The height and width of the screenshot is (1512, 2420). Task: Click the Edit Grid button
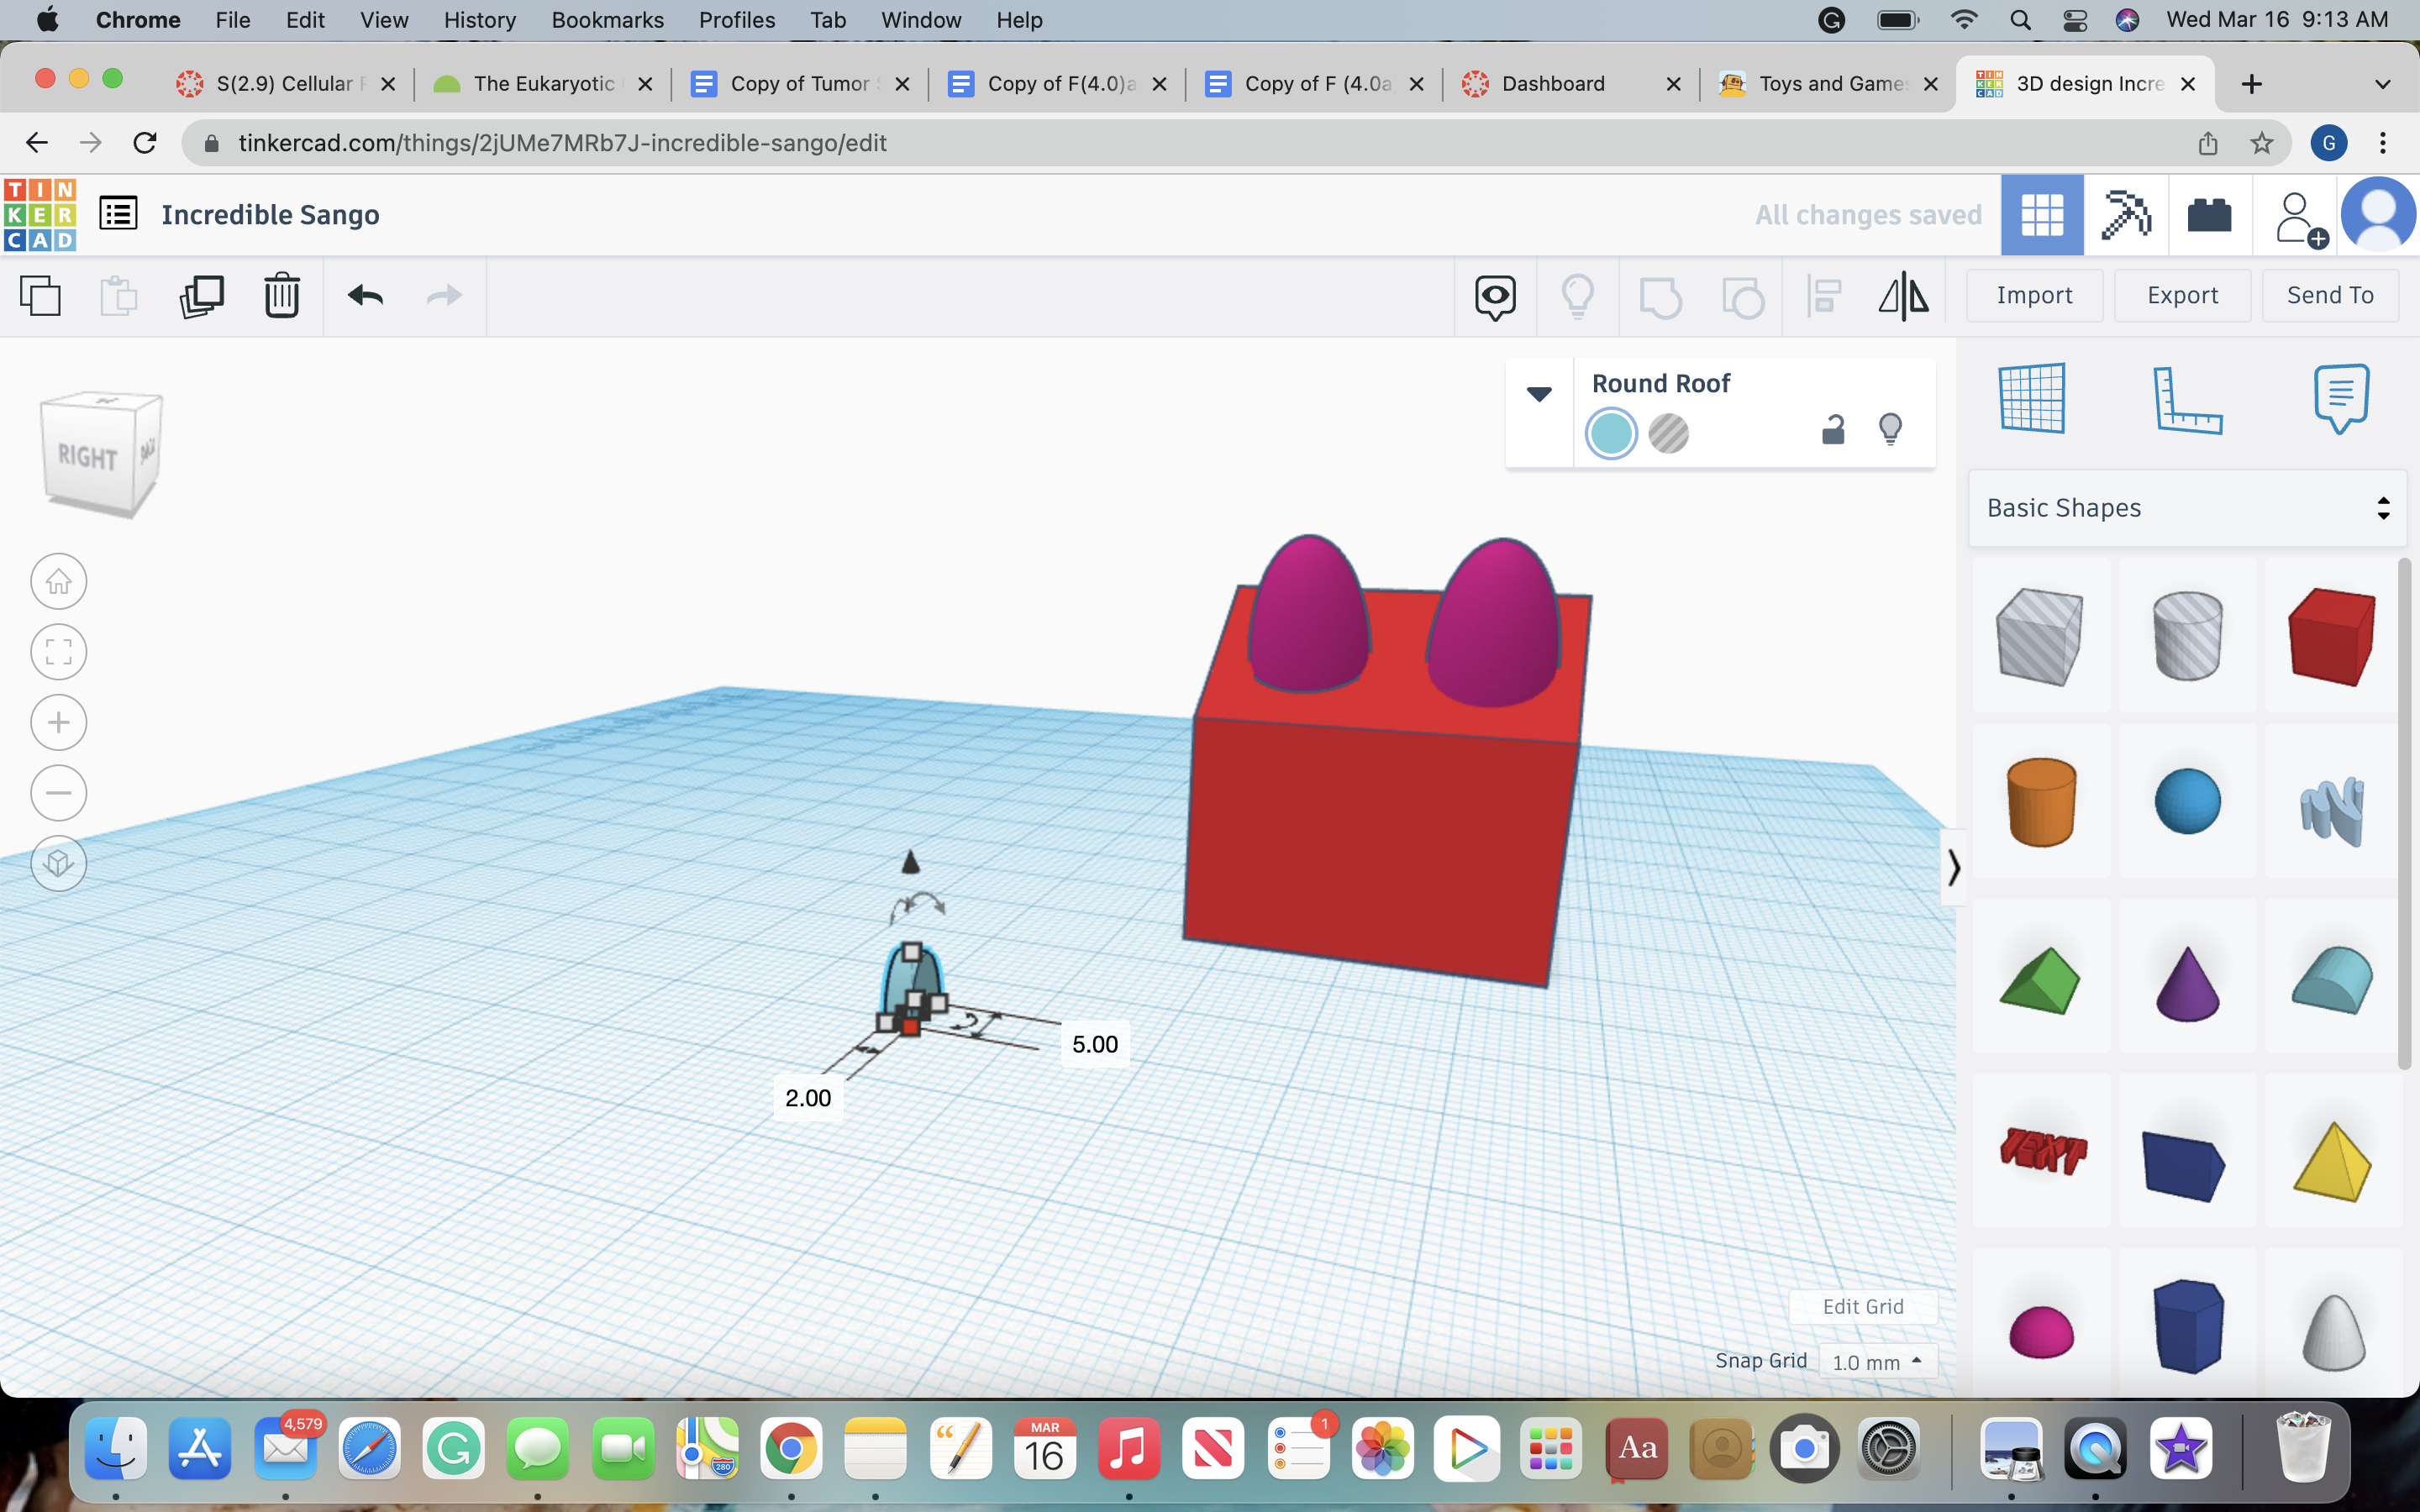(x=1862, y=1307)
